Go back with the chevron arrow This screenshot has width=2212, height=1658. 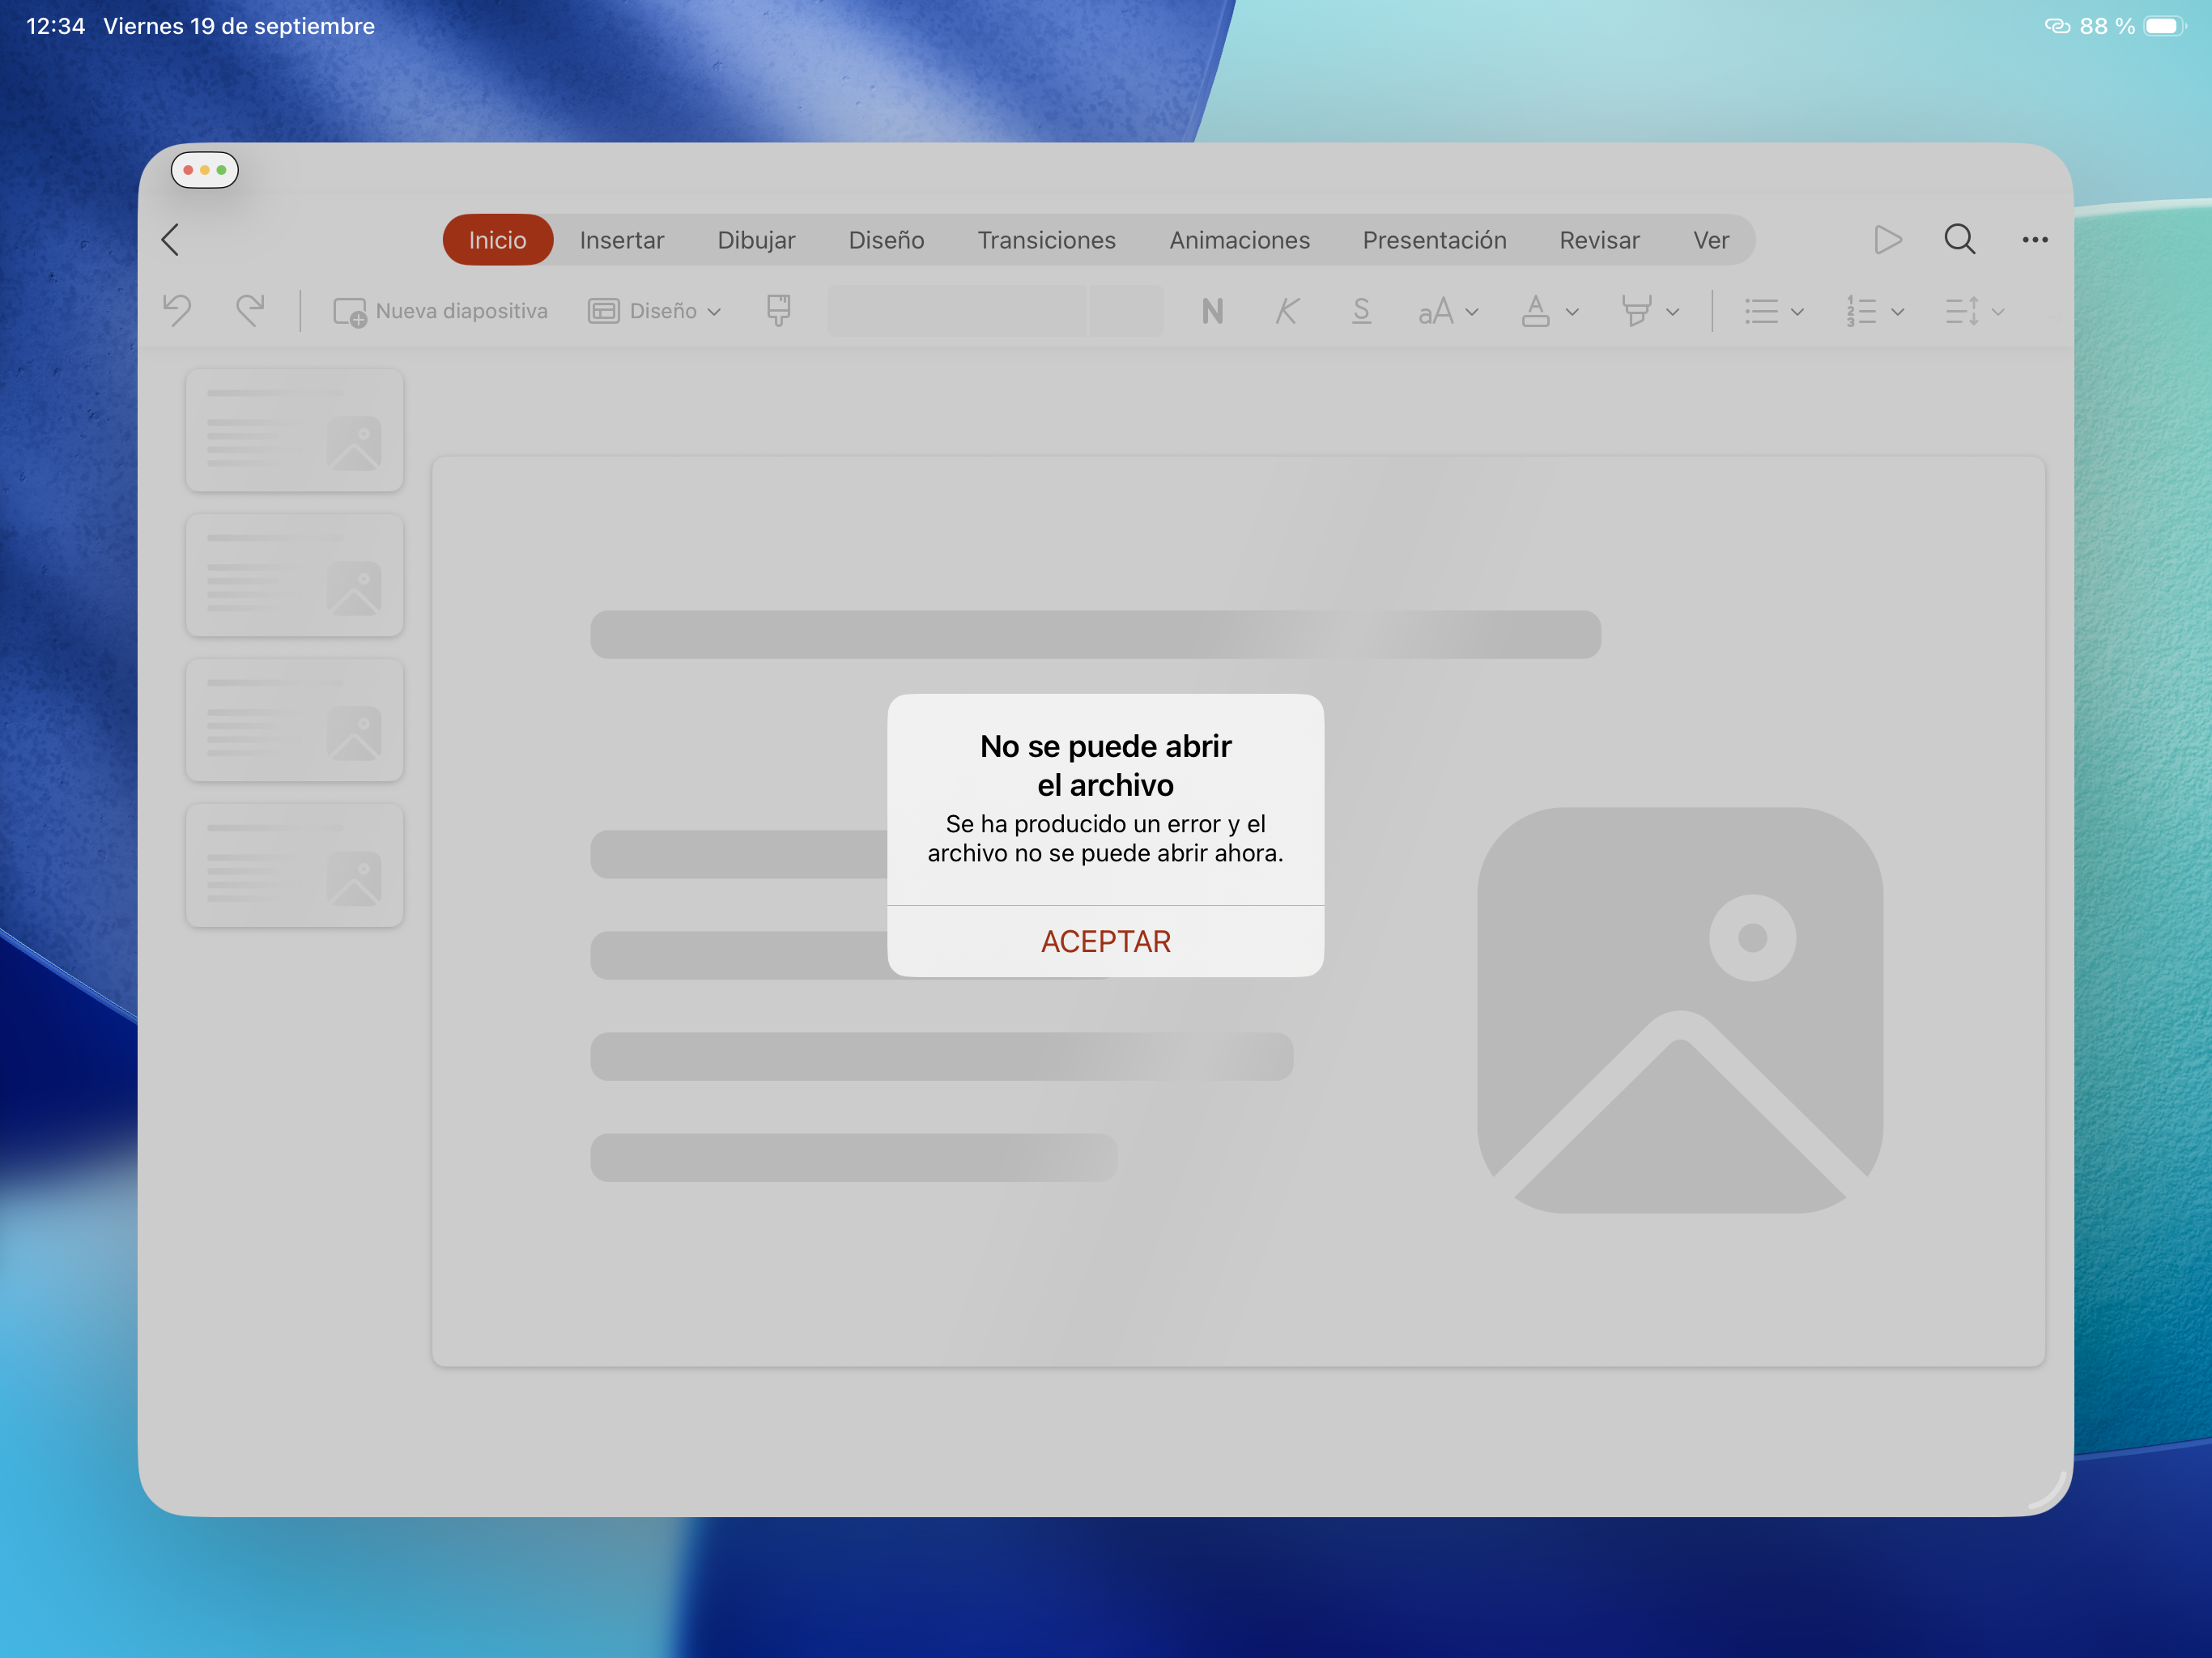(170, 240)
